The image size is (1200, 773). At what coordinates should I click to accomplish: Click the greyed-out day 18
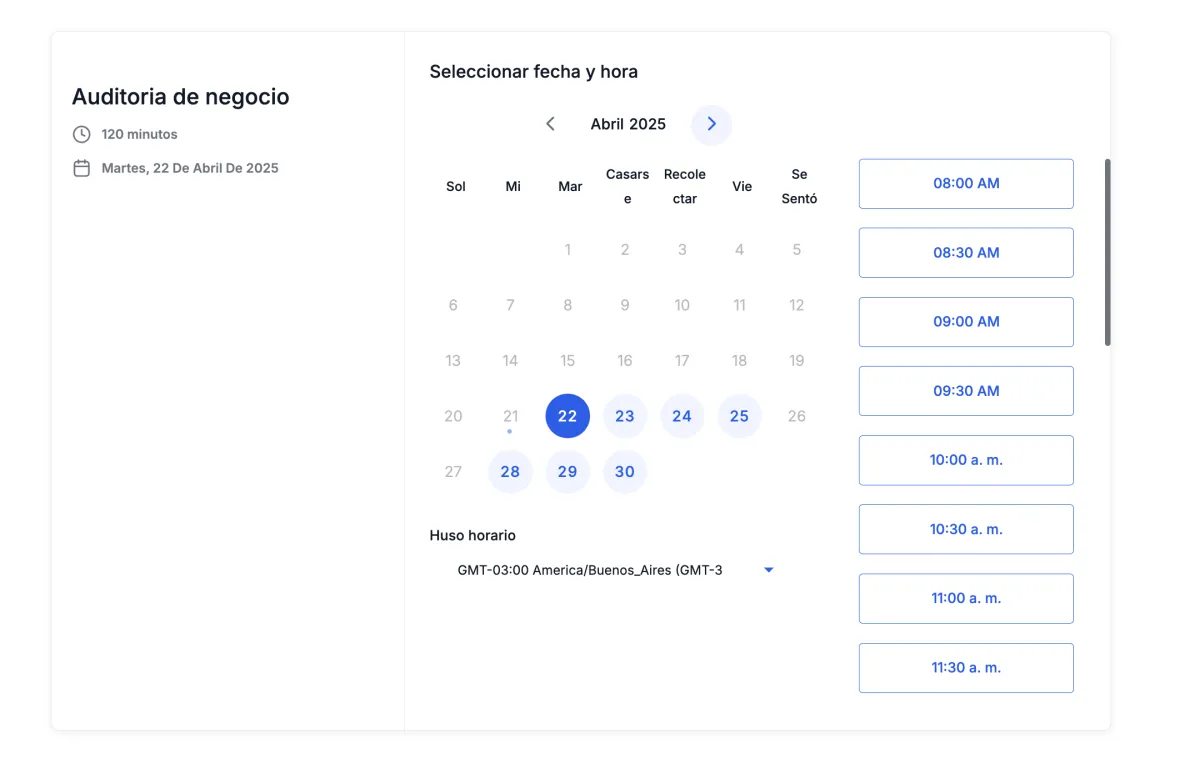tap(739, 361)
